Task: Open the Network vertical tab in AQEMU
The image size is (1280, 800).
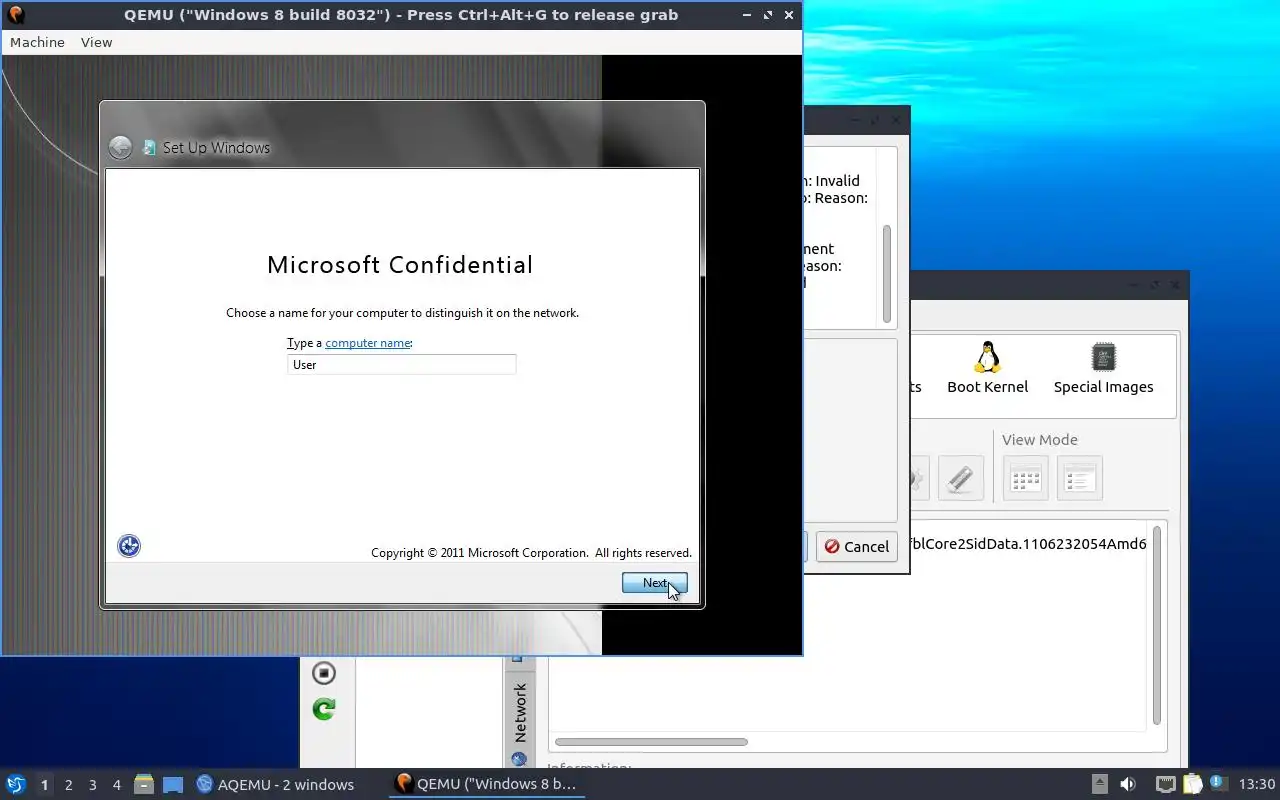Action: (519, 712)
